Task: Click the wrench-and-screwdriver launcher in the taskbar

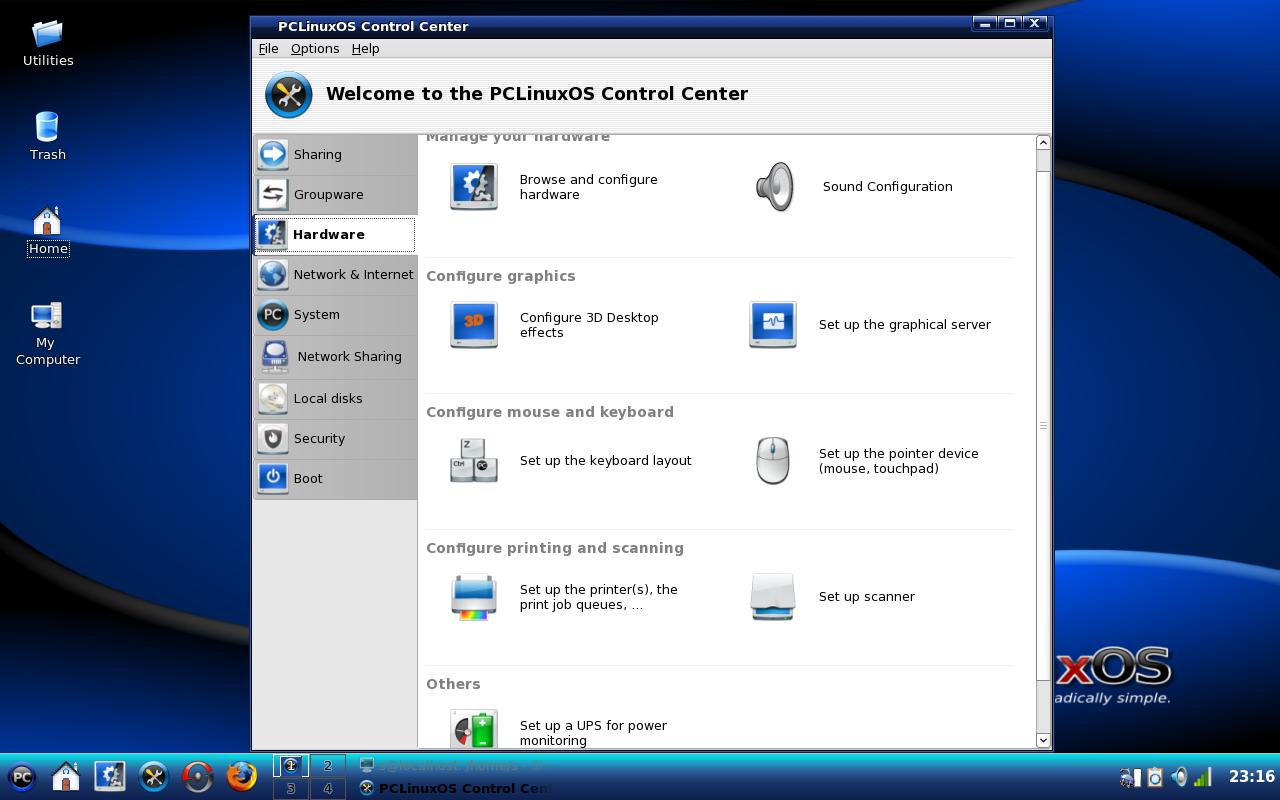Action: point(154,776)
